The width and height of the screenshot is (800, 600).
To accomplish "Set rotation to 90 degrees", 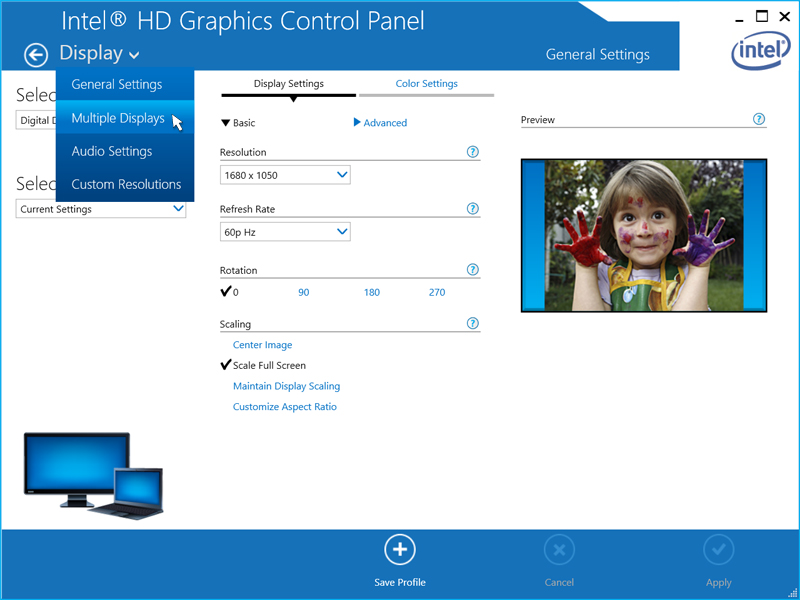I will (304, 292).
